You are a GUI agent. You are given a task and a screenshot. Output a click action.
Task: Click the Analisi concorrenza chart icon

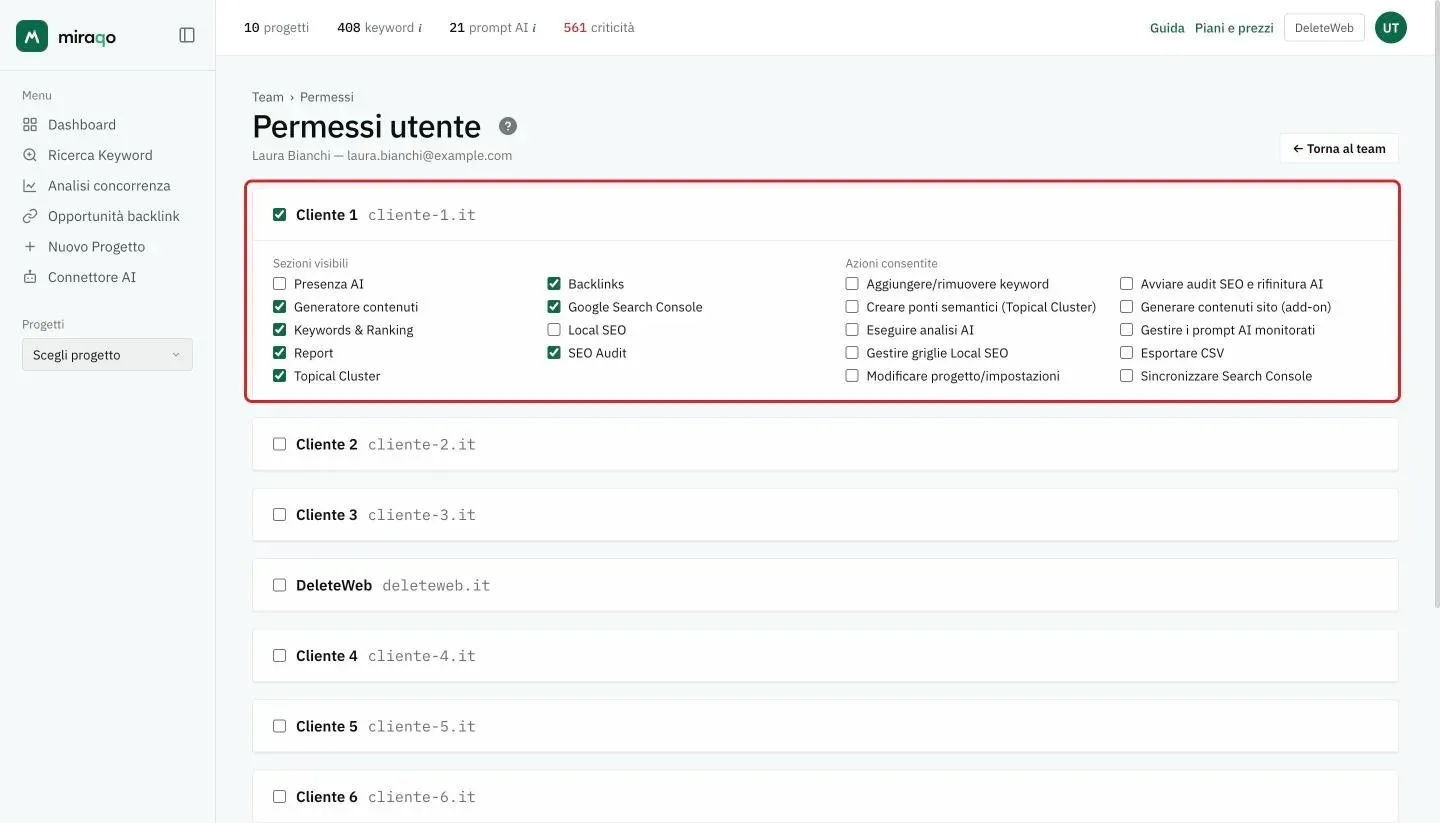[30, 186]
